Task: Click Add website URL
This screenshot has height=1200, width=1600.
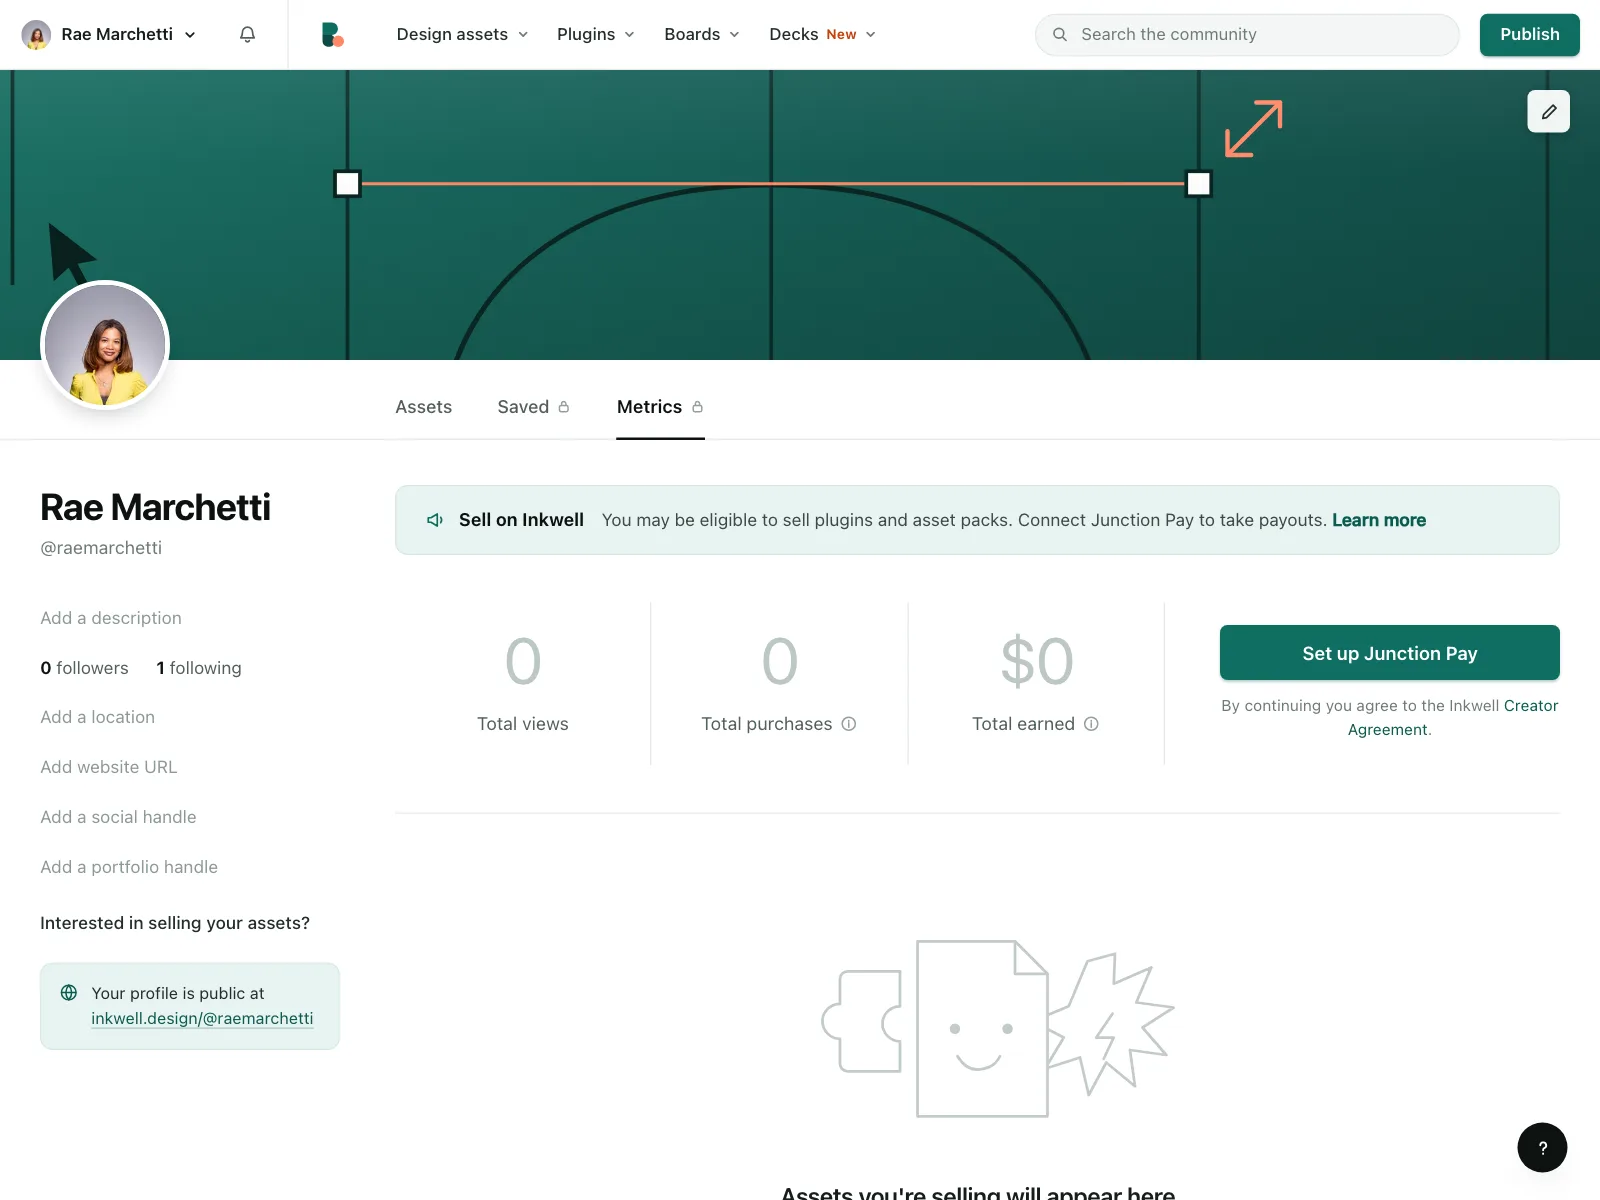Action: tap(109, 767)
